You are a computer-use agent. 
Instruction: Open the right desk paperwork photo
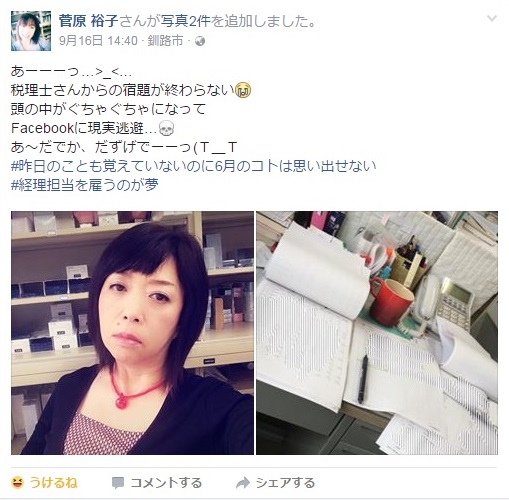tap(377, 333)
